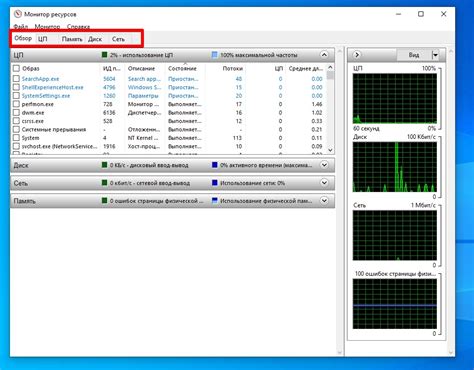Check the SearchApp.exe process checkbox
Viewport: 474px width, 370px height.
[x=16, y=79]
